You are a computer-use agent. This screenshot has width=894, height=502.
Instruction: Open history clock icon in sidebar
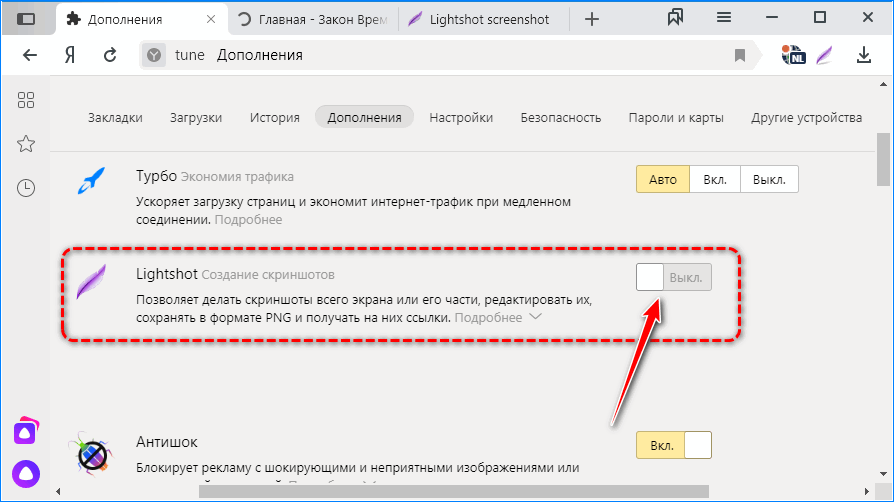point(26,188)
